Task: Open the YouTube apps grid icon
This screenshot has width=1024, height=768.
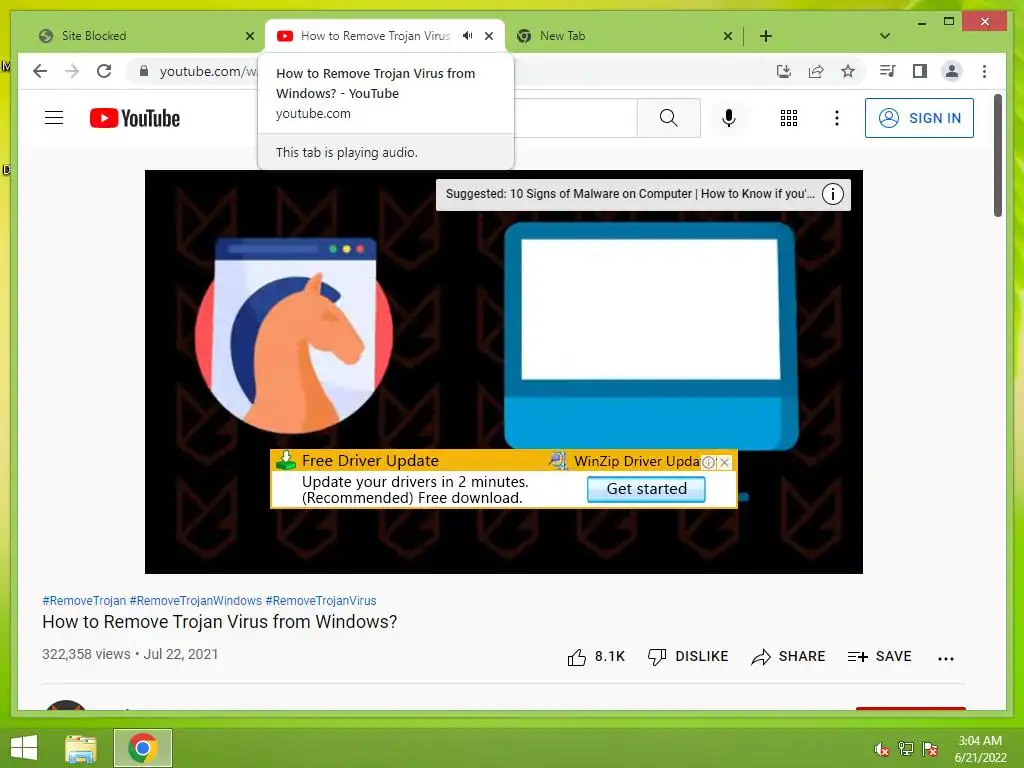Action: 789,118
